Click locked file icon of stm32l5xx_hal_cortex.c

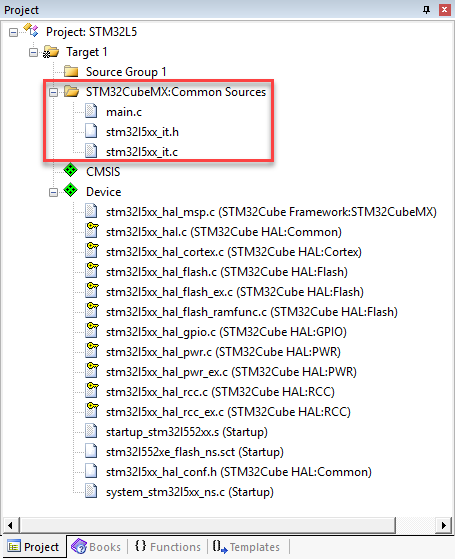(92, 251)
